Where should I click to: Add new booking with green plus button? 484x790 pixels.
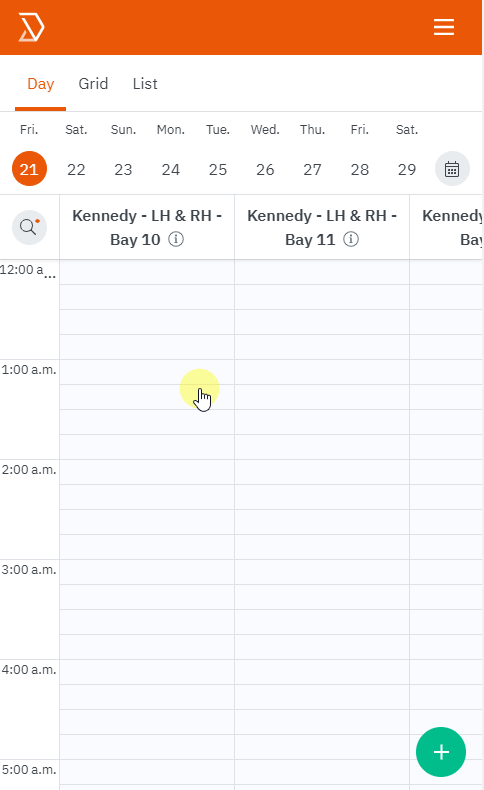click(x=441, y=752)
